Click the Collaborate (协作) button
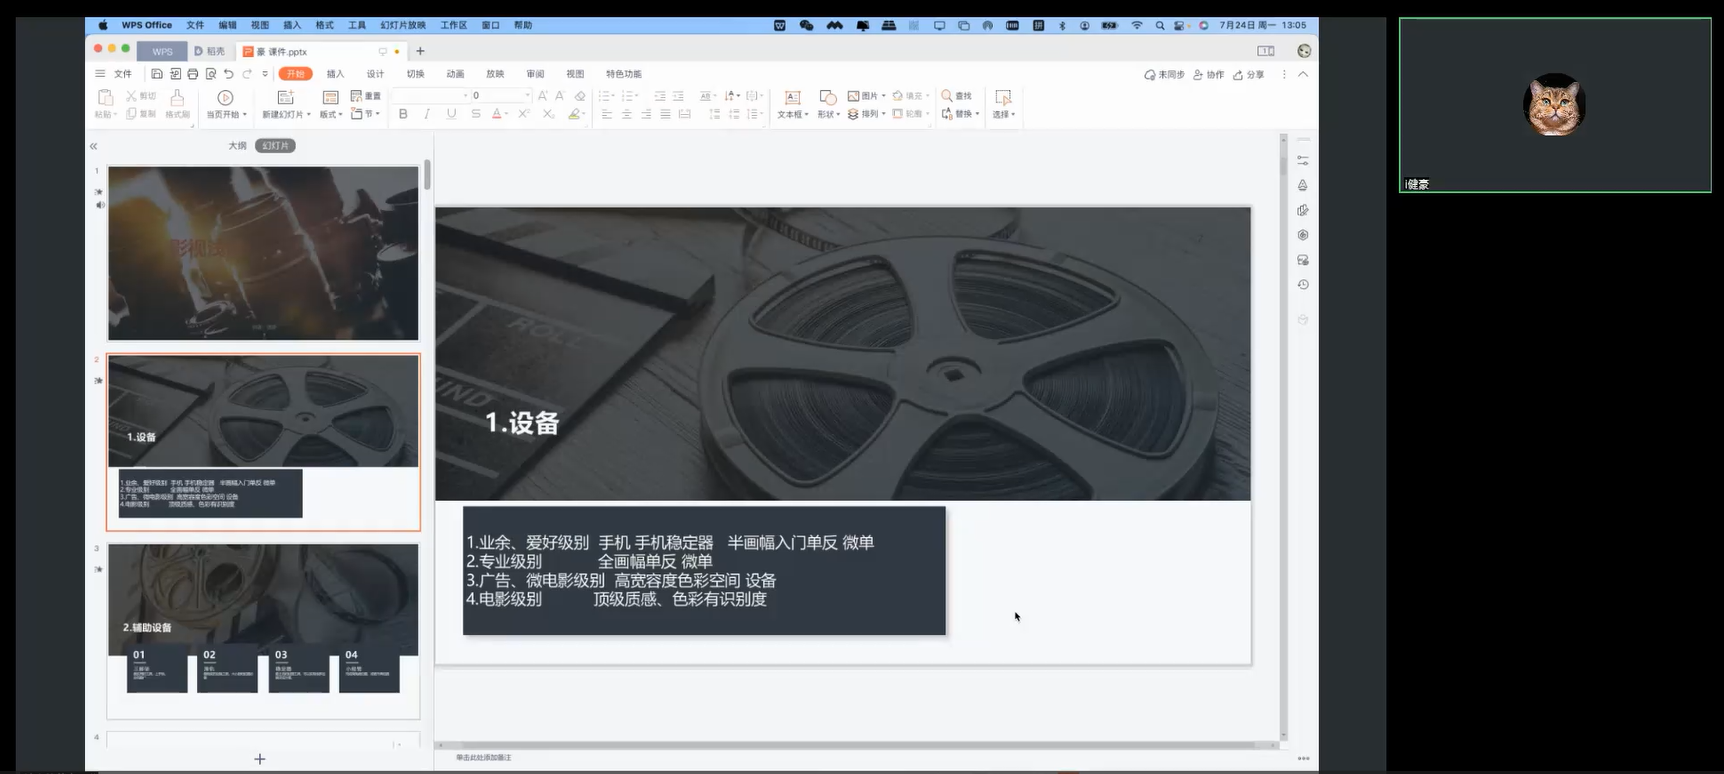The image size is (1724, 774). point(1208,75)
